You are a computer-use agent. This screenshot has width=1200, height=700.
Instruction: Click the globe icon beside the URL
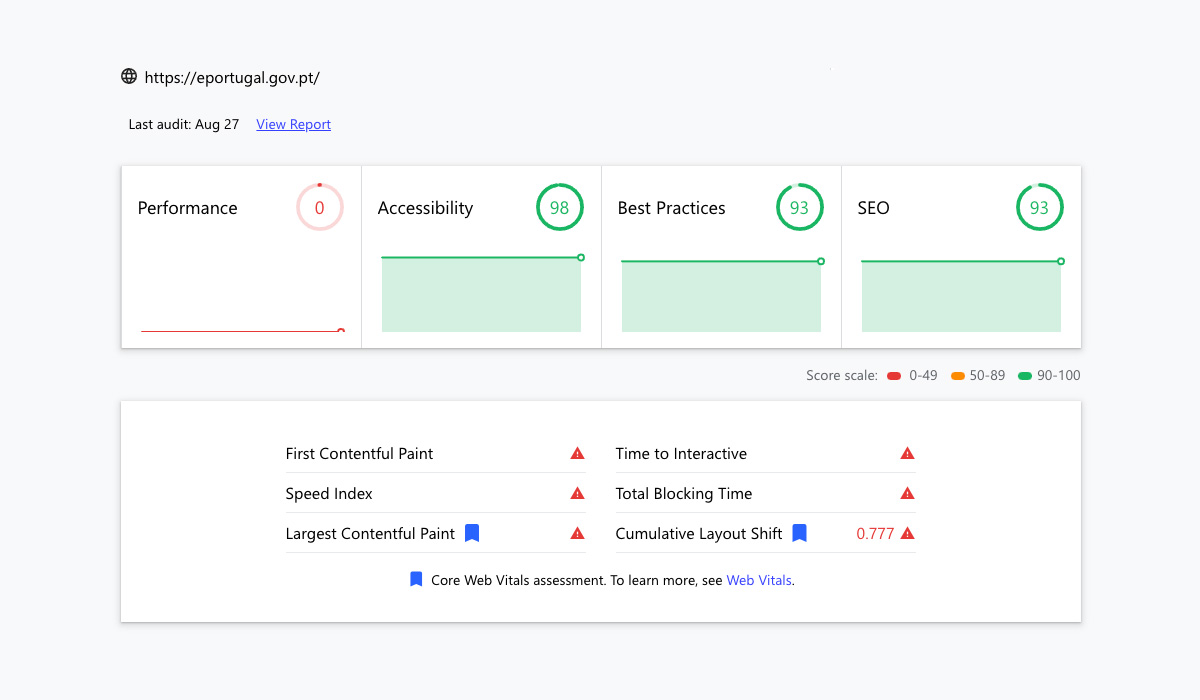coord(129,77)
